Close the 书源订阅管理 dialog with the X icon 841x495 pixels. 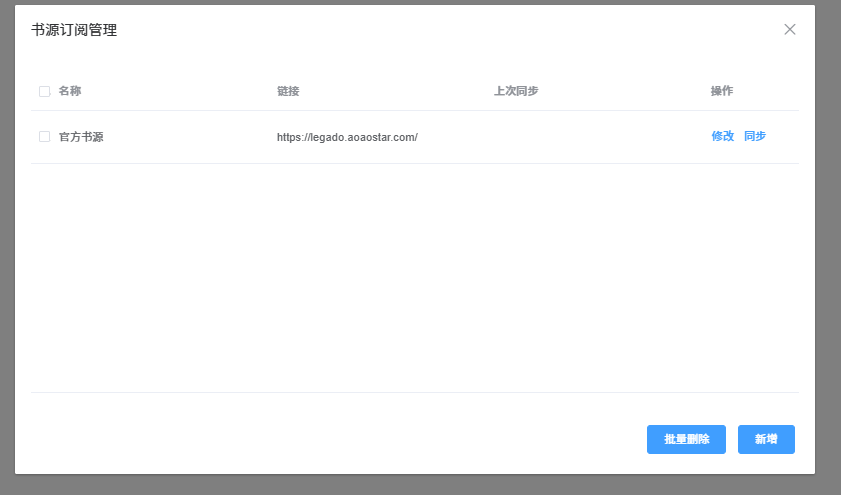click(790, 29)
